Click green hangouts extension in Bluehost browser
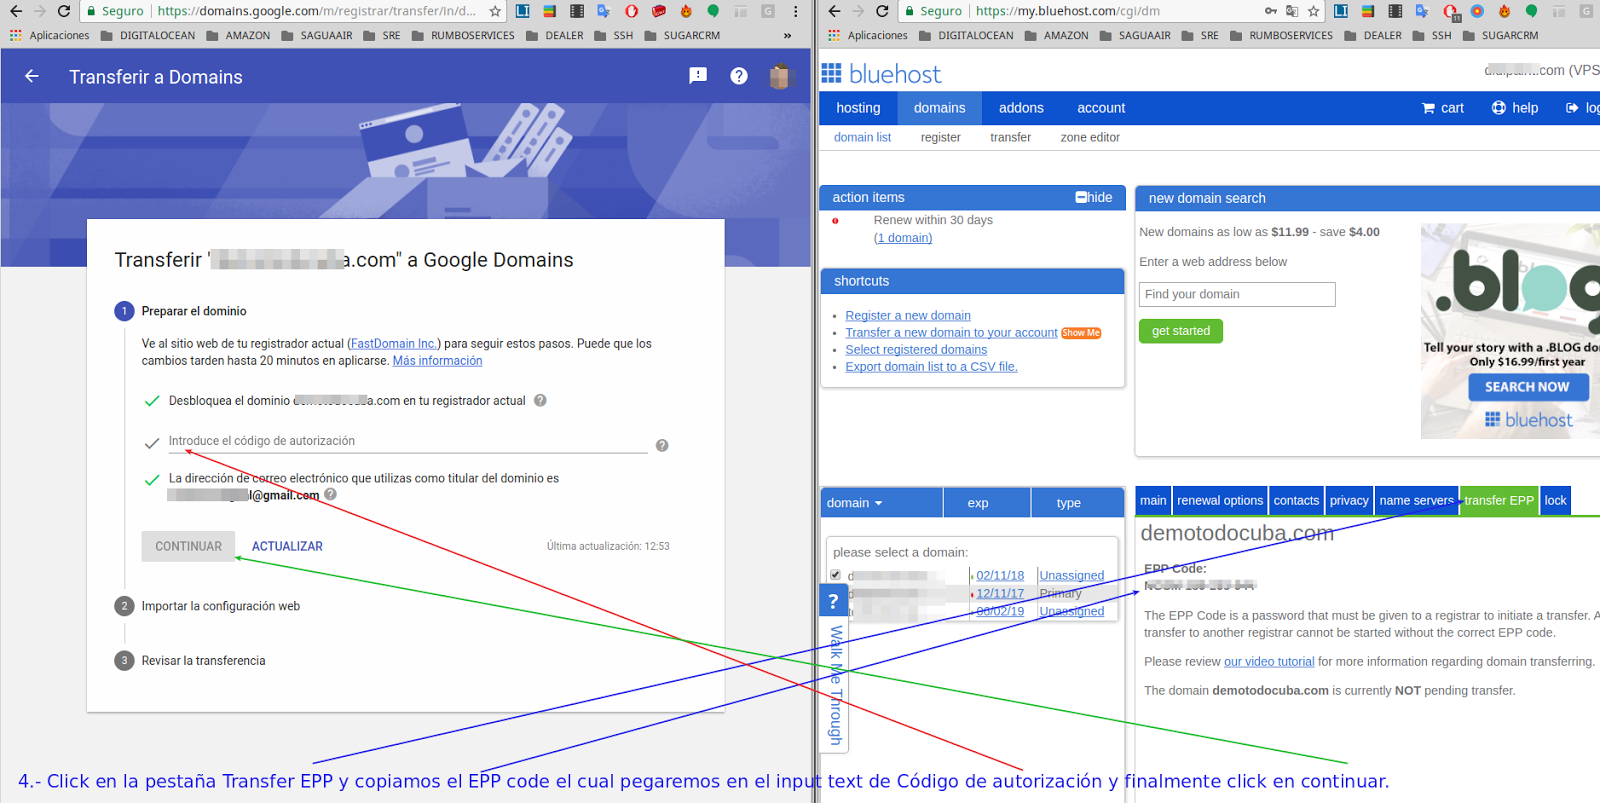The image size is (1600, 803). pos(1531,11)
